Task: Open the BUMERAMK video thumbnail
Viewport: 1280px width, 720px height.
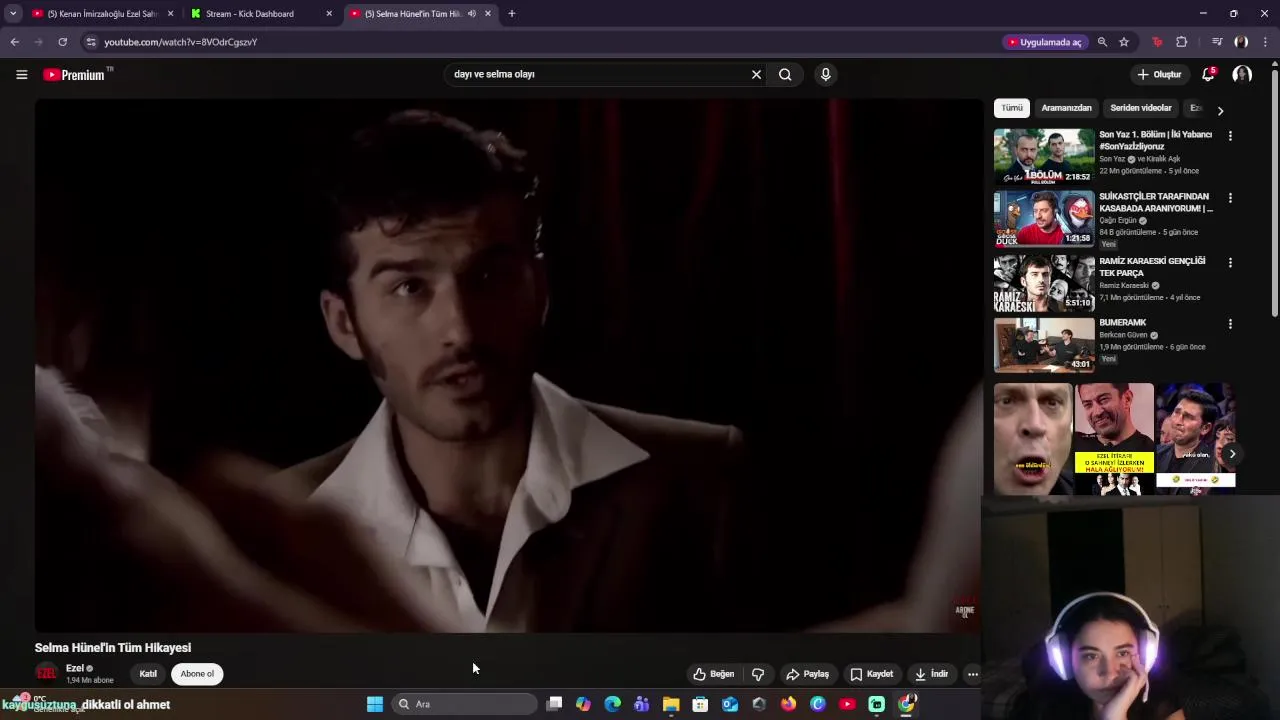Action: click(1044, 345)
